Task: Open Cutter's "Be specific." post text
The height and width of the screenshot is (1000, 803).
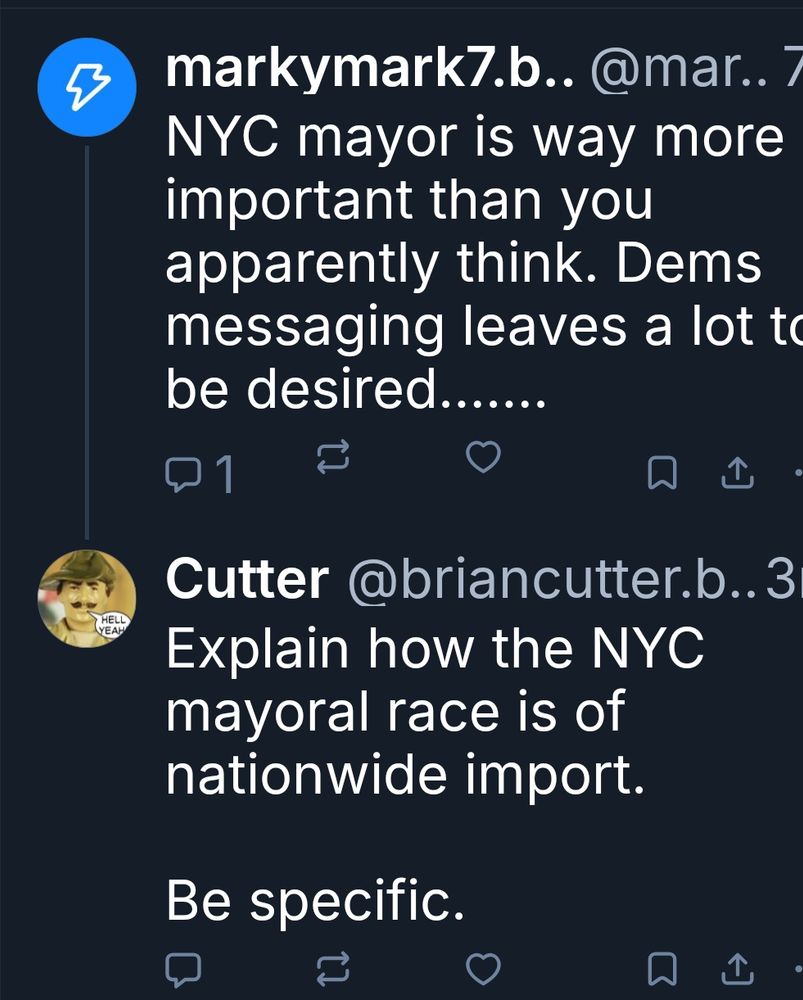Action: 315,902
